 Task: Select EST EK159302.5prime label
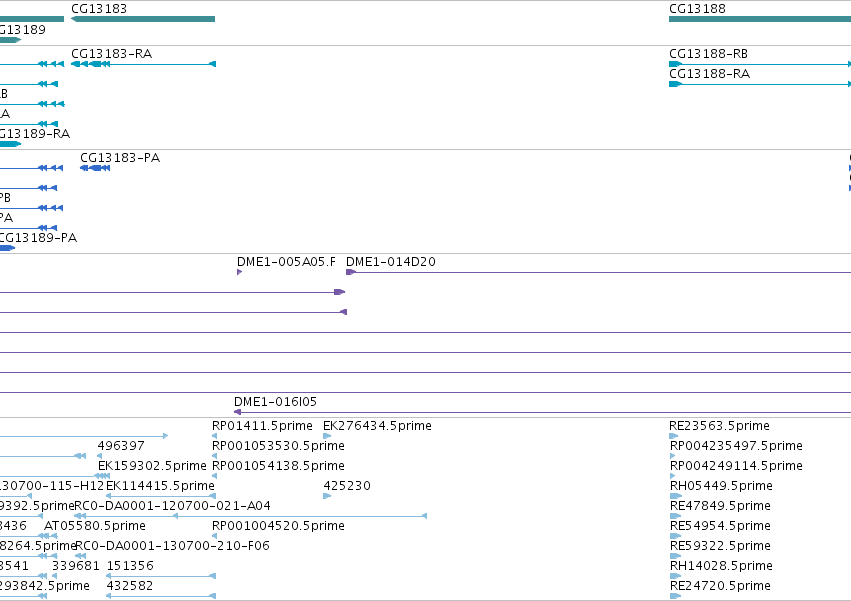(152, 466)
